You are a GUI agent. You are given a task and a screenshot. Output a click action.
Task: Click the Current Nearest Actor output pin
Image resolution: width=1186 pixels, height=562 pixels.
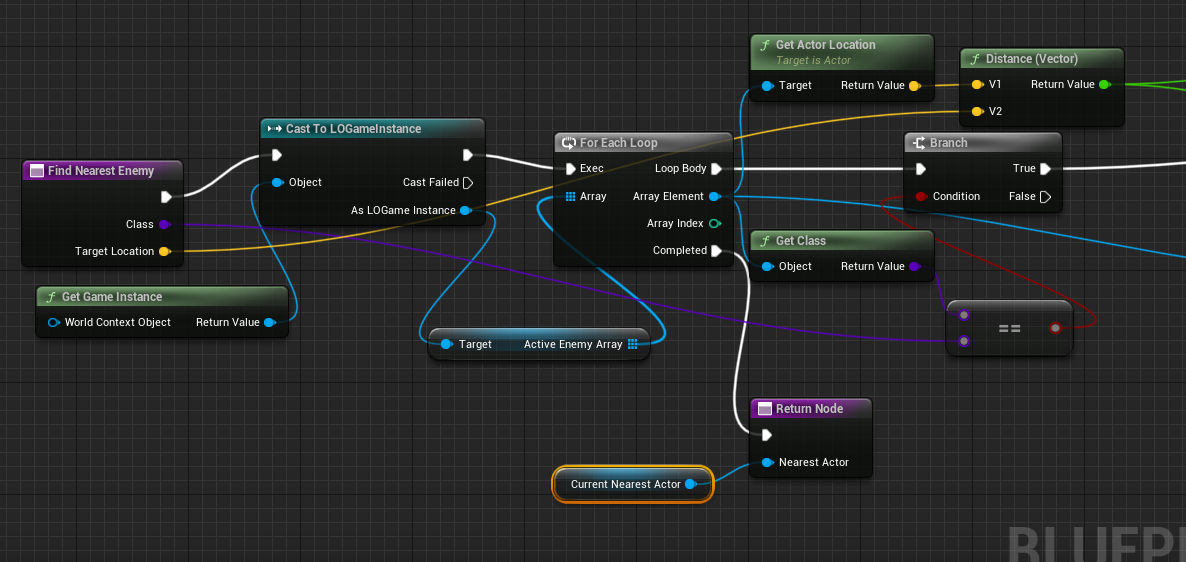[690, 484]
